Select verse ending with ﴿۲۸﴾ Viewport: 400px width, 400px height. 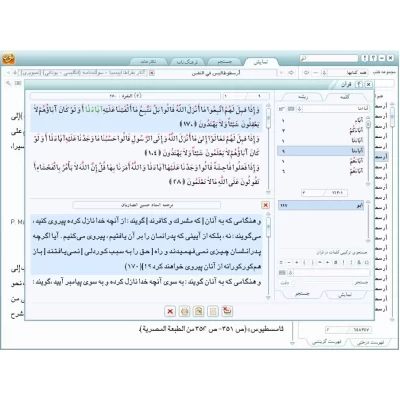(147, 174)
